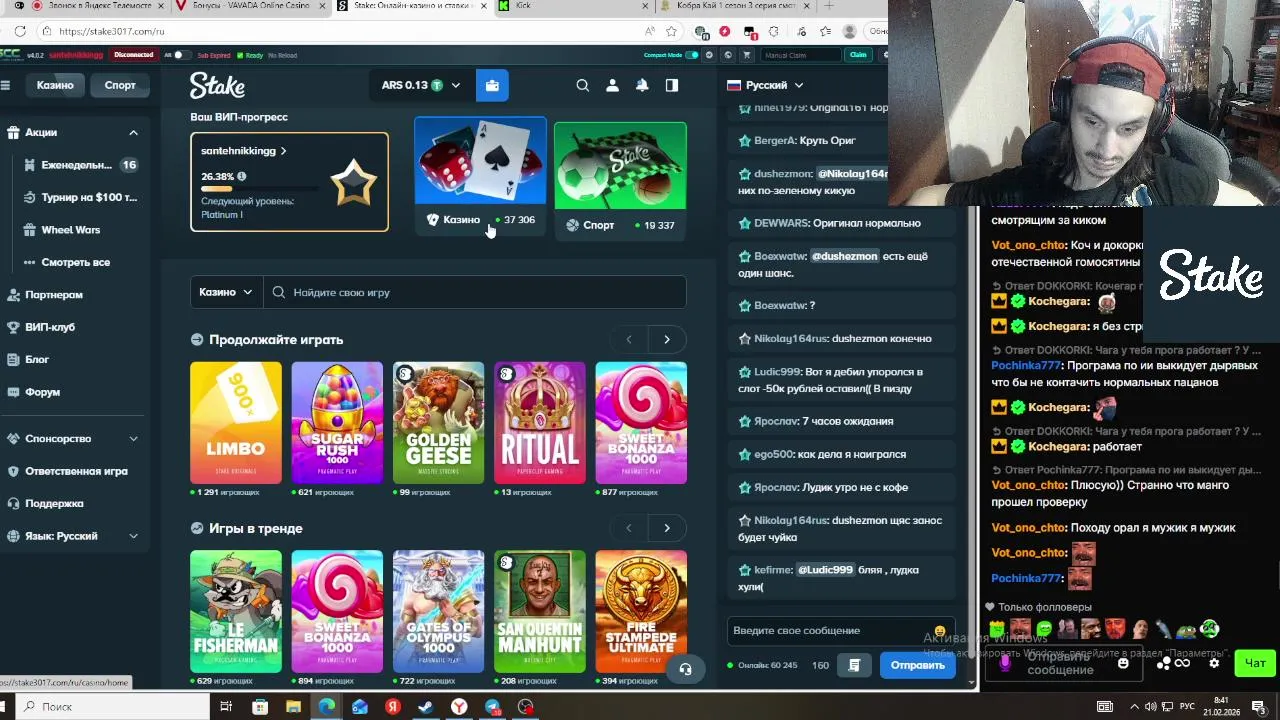Expand the Язык: Русский sidebar option
The width and height of the screenshot is (1280, 720).
pos(133,536)
